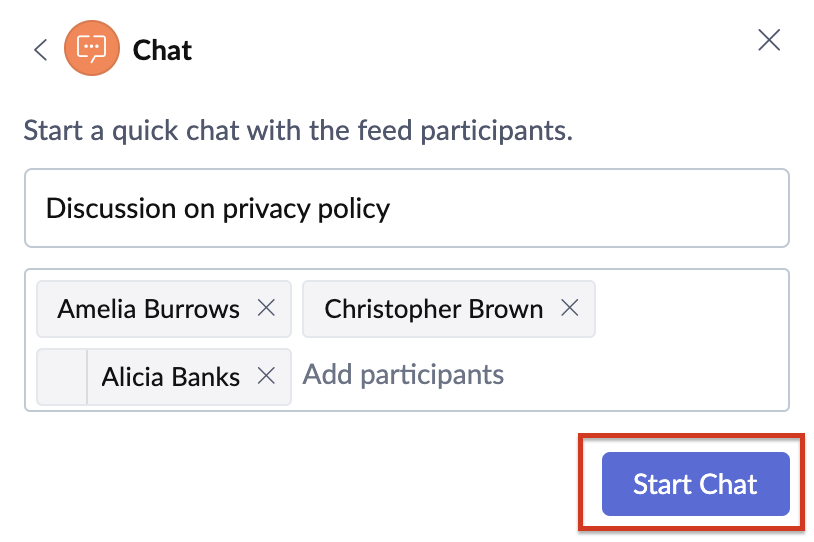This screenshot has width=814, height=542.
Task: Select the Alicia Banks name chip
Action: coord(170,377)
